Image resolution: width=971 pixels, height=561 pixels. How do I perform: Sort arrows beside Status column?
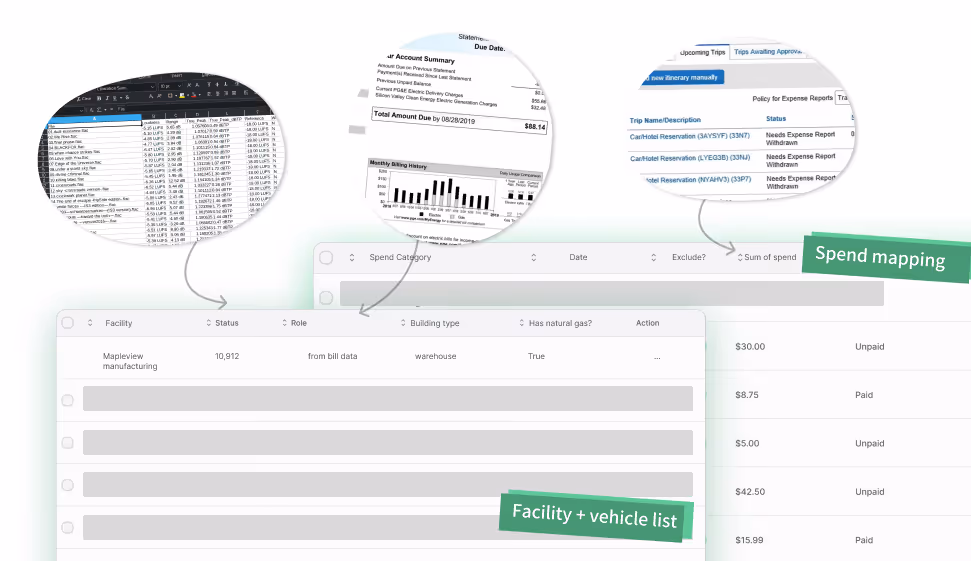click(209, 323)
